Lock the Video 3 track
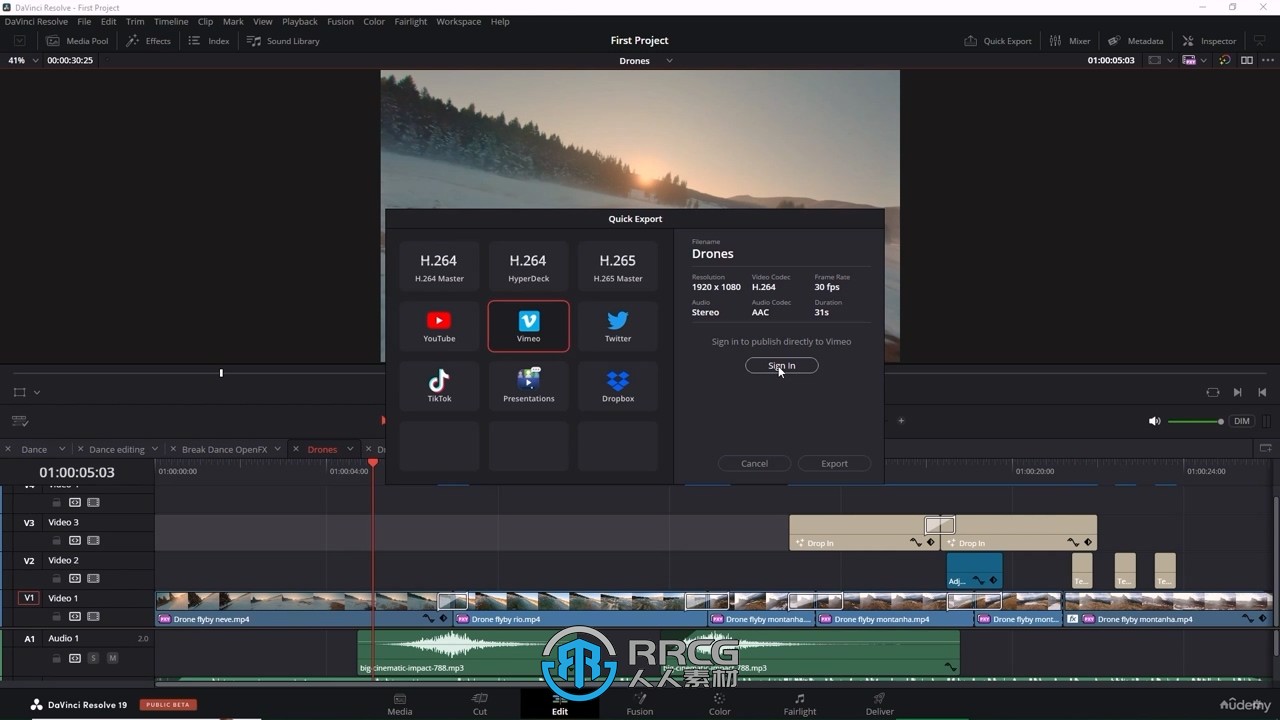The height and width of the screenshot is (720, 1280). [x=56, y=541]
